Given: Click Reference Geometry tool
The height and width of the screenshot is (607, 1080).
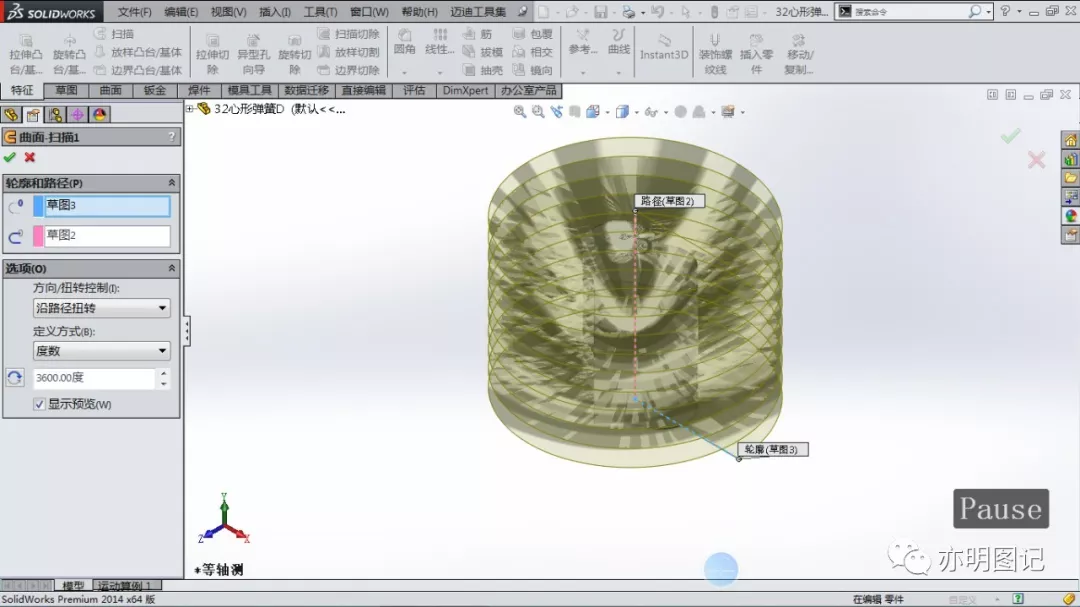Looking at the screenshot, I should point(583,43).
